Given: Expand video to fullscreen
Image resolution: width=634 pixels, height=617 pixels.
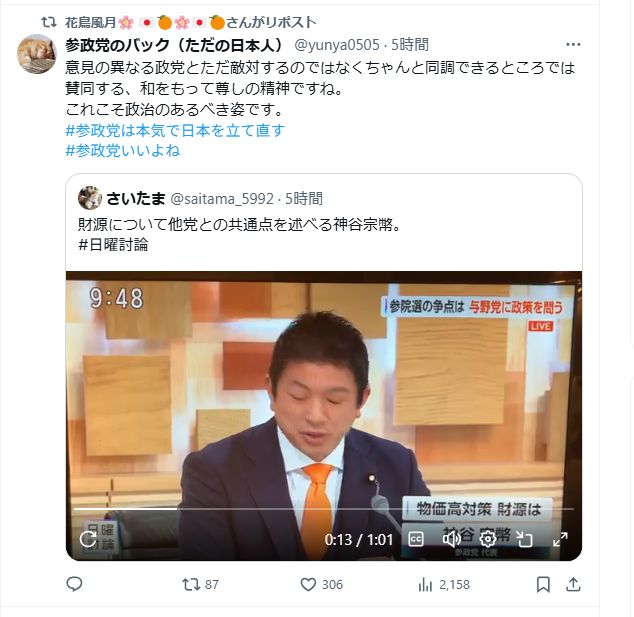Looking at the screenshot, I should [x=560, y=539].
